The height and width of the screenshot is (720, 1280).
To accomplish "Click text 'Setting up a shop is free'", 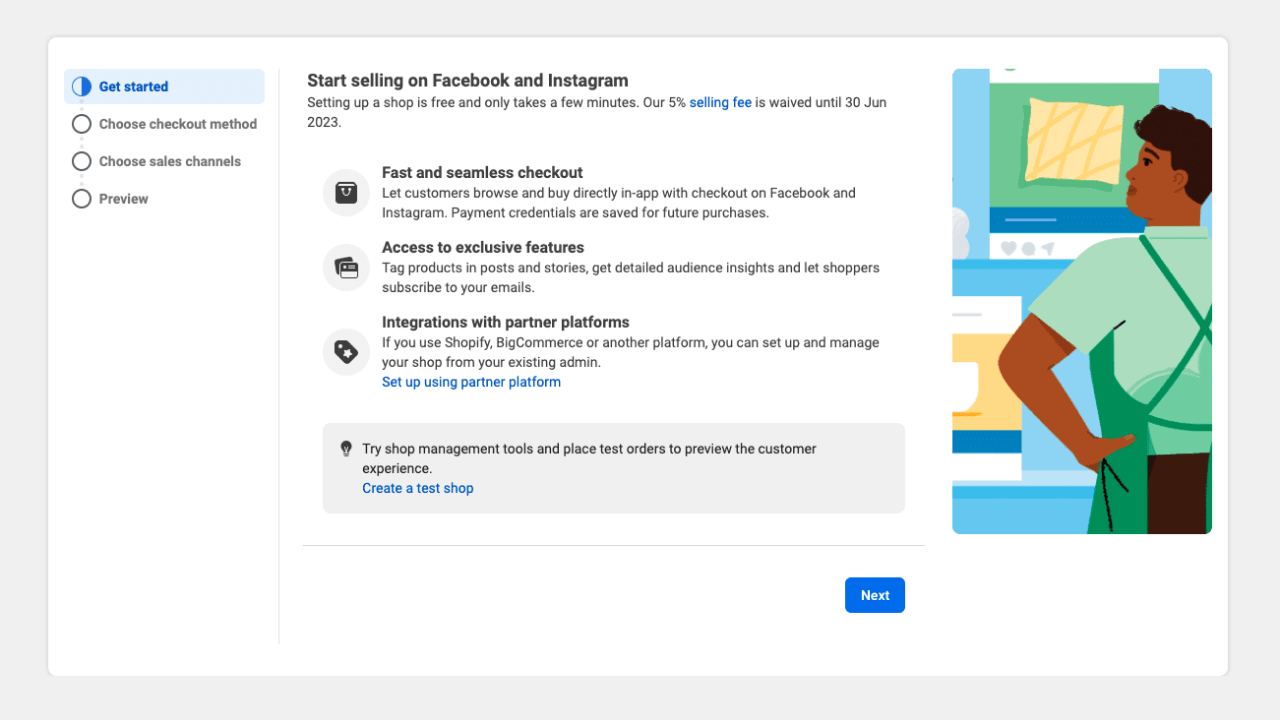I will 384,102.
